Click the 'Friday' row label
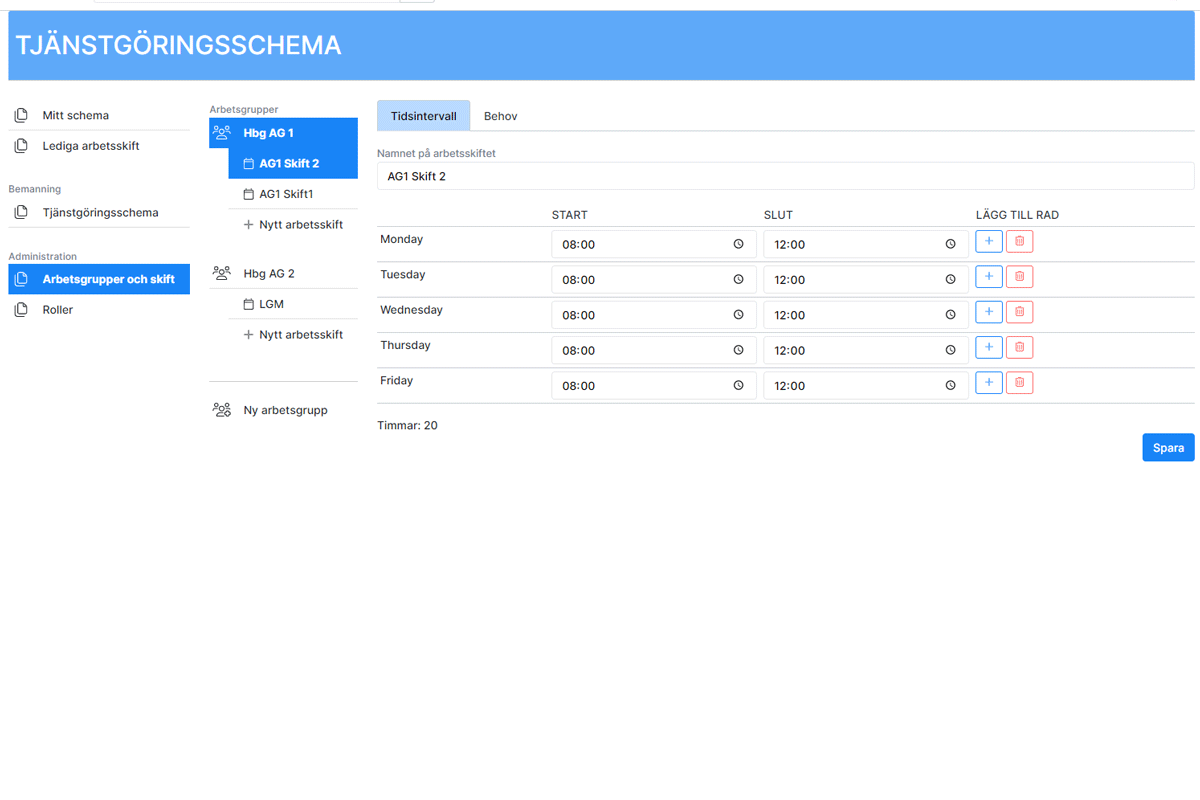 (397, 381)
